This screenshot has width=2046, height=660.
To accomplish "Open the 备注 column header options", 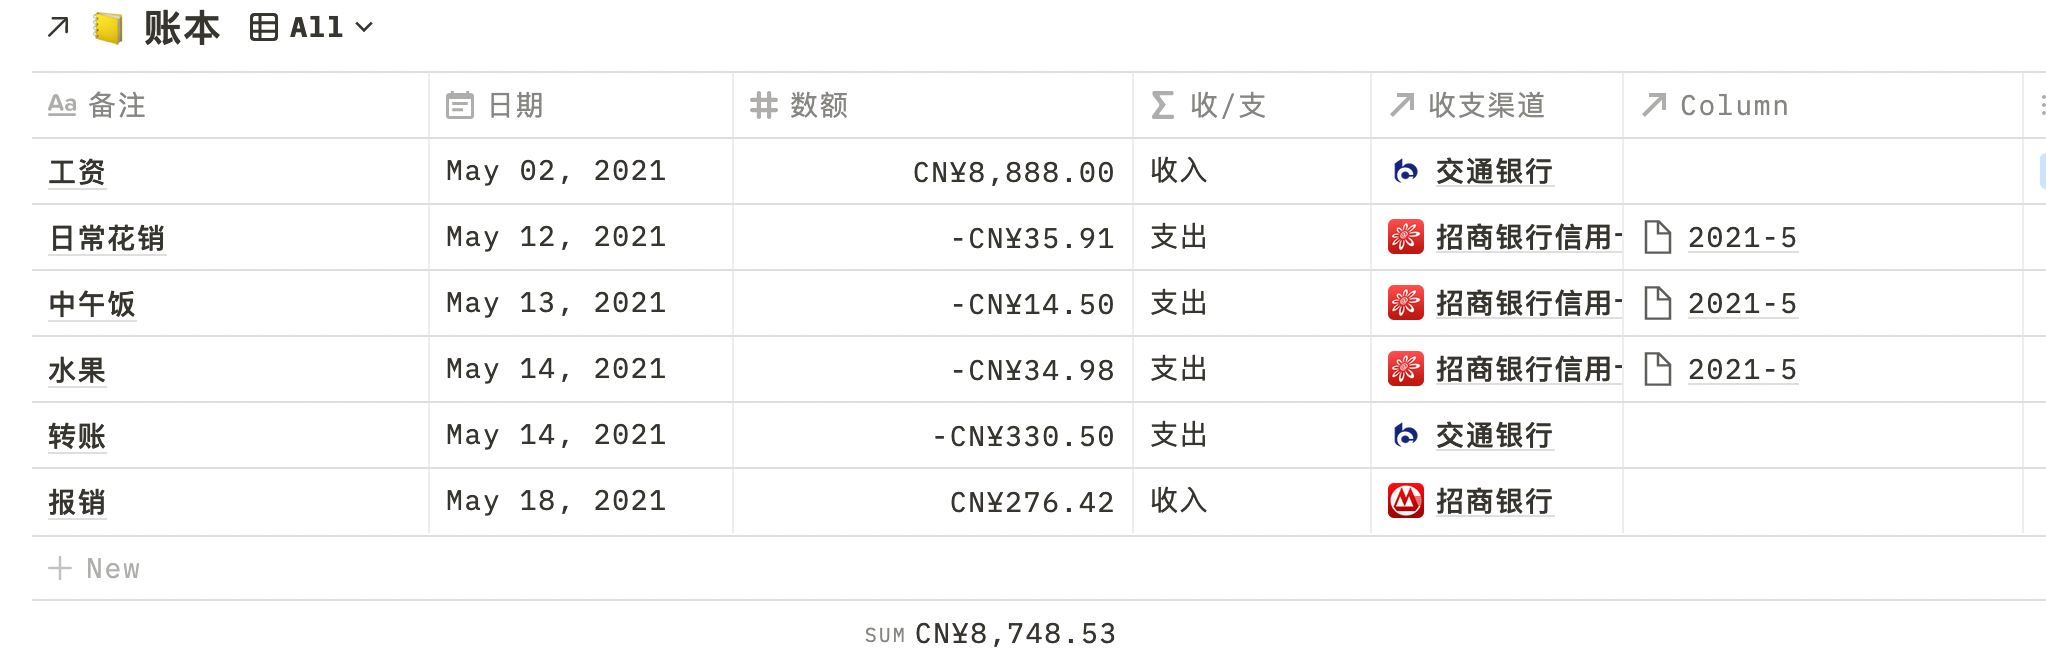I will click(x=120, y=104).
